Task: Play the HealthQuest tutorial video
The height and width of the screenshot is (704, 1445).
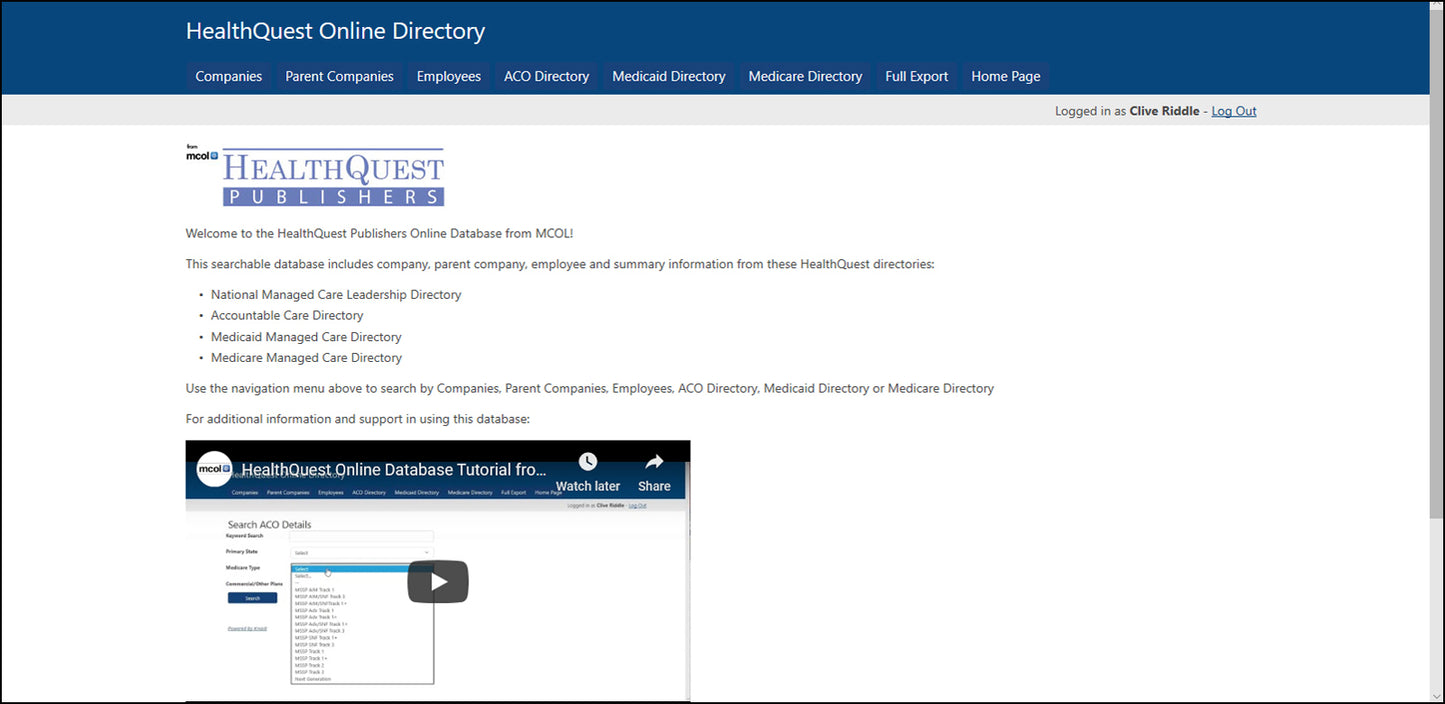Action: click(x=437, y=582)
